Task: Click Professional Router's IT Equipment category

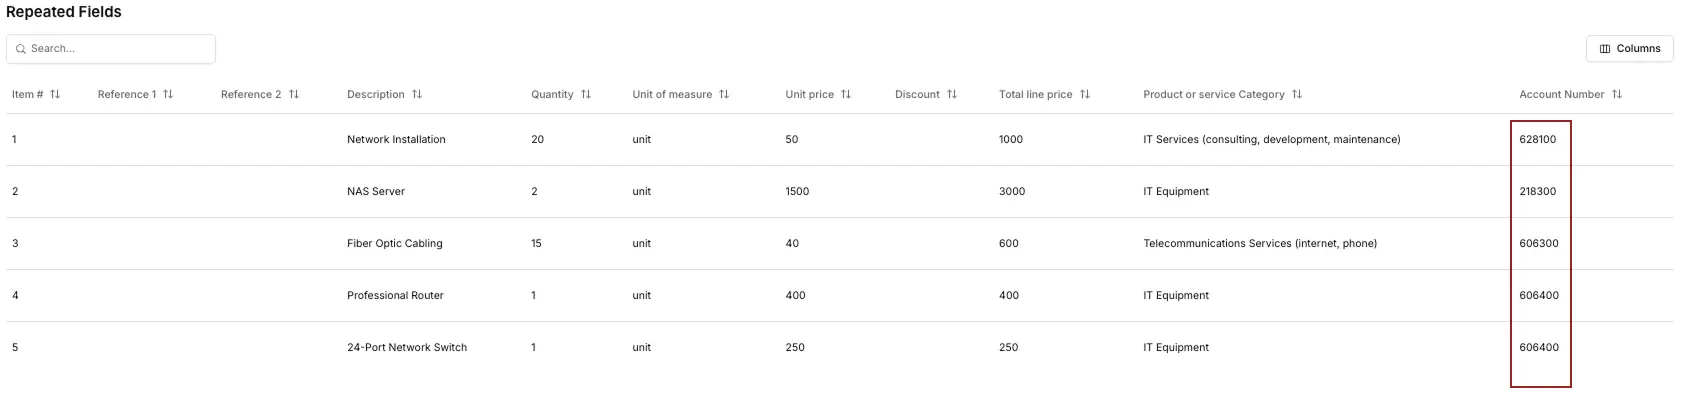Action: pos(1176,295)
